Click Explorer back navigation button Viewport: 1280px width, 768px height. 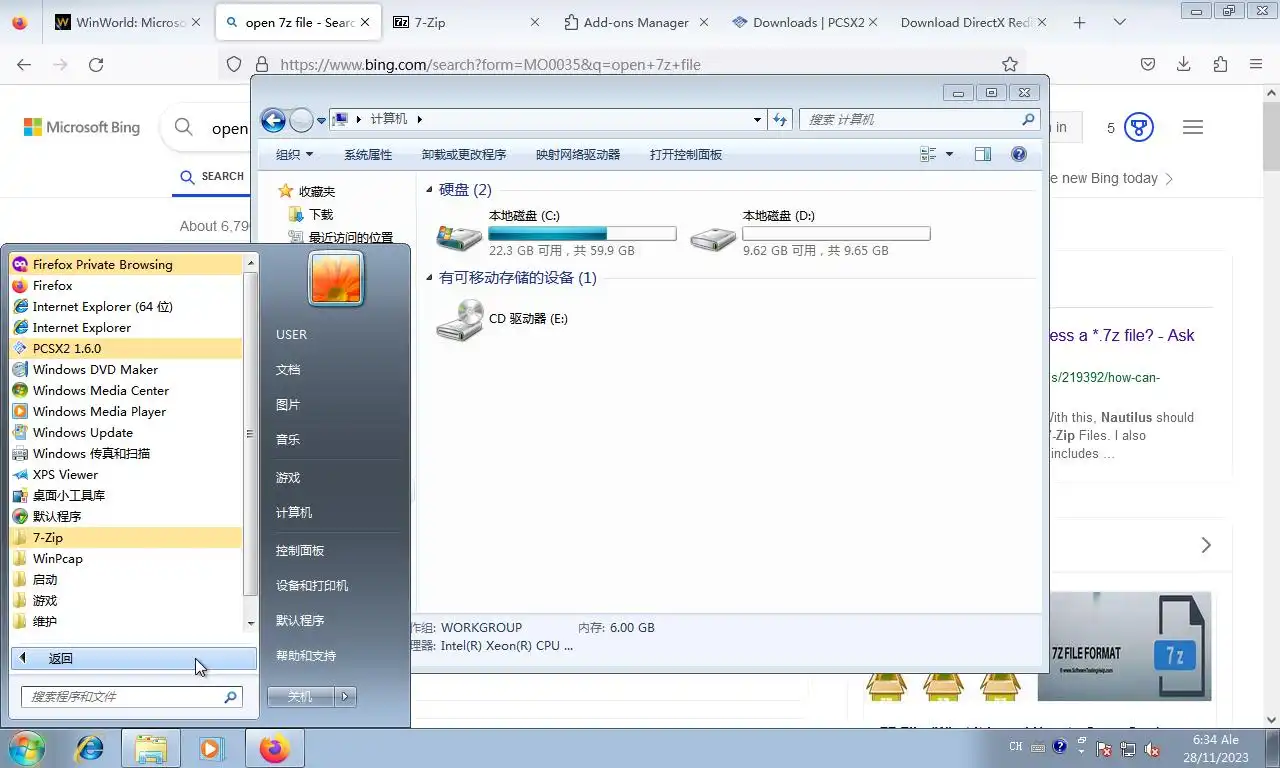273,120
